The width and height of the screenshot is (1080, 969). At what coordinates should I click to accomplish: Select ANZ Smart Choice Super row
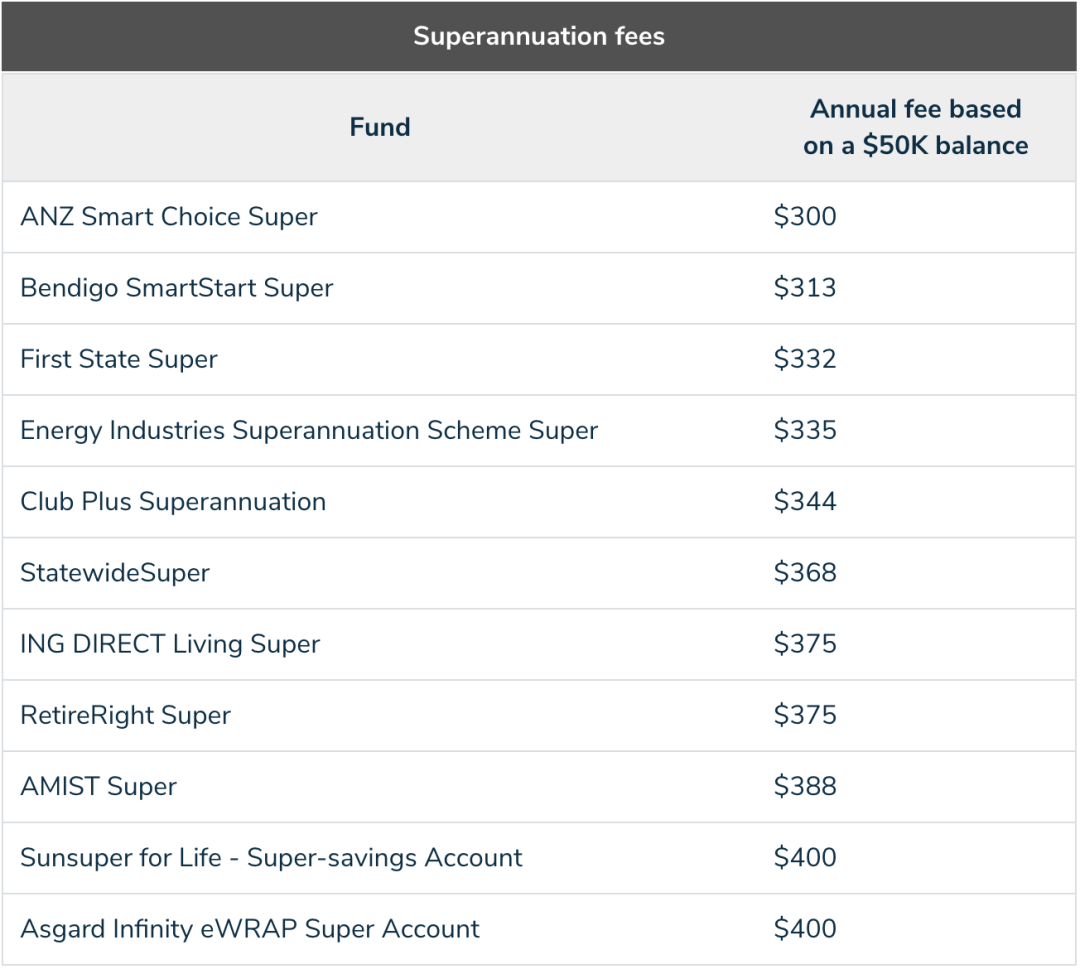pyautogui.click(x=169, y=217)
